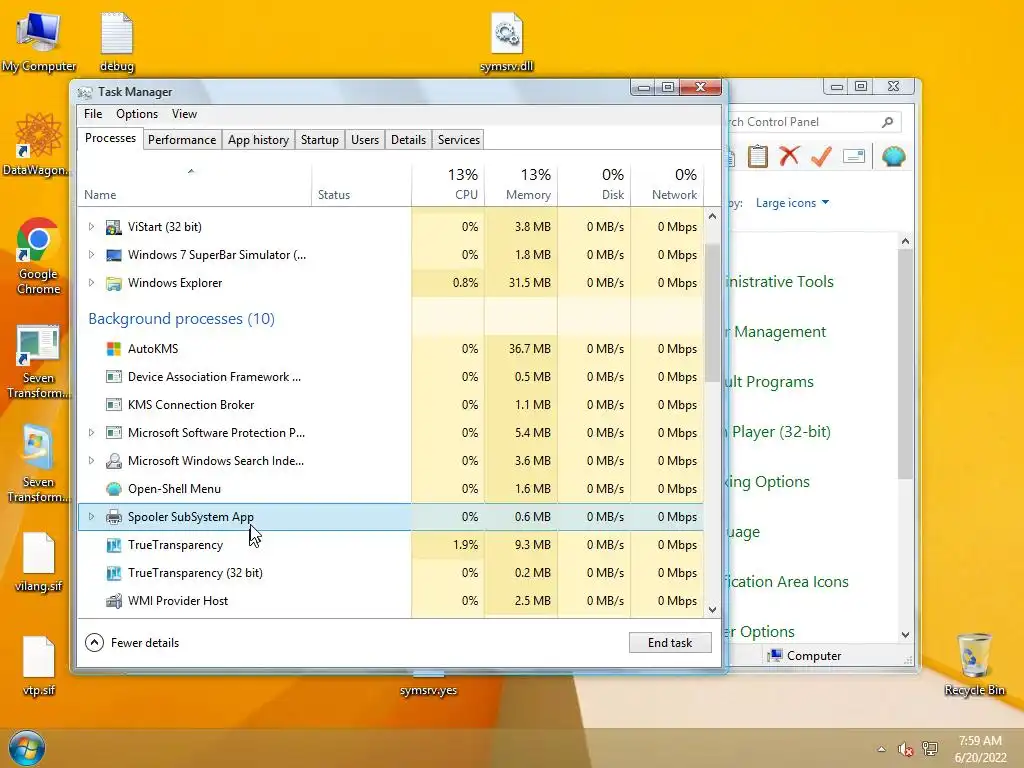The image size is (1024, 768).
Task: Open the Start button orb
Action: pos(27,748)
